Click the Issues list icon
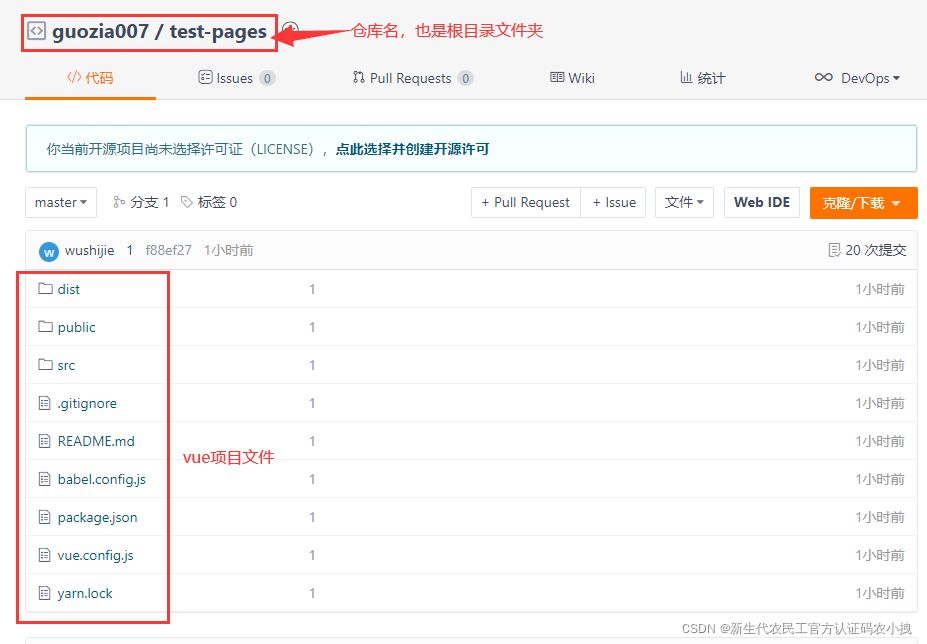This screenshot has width=927, height=644. (205, 77)
